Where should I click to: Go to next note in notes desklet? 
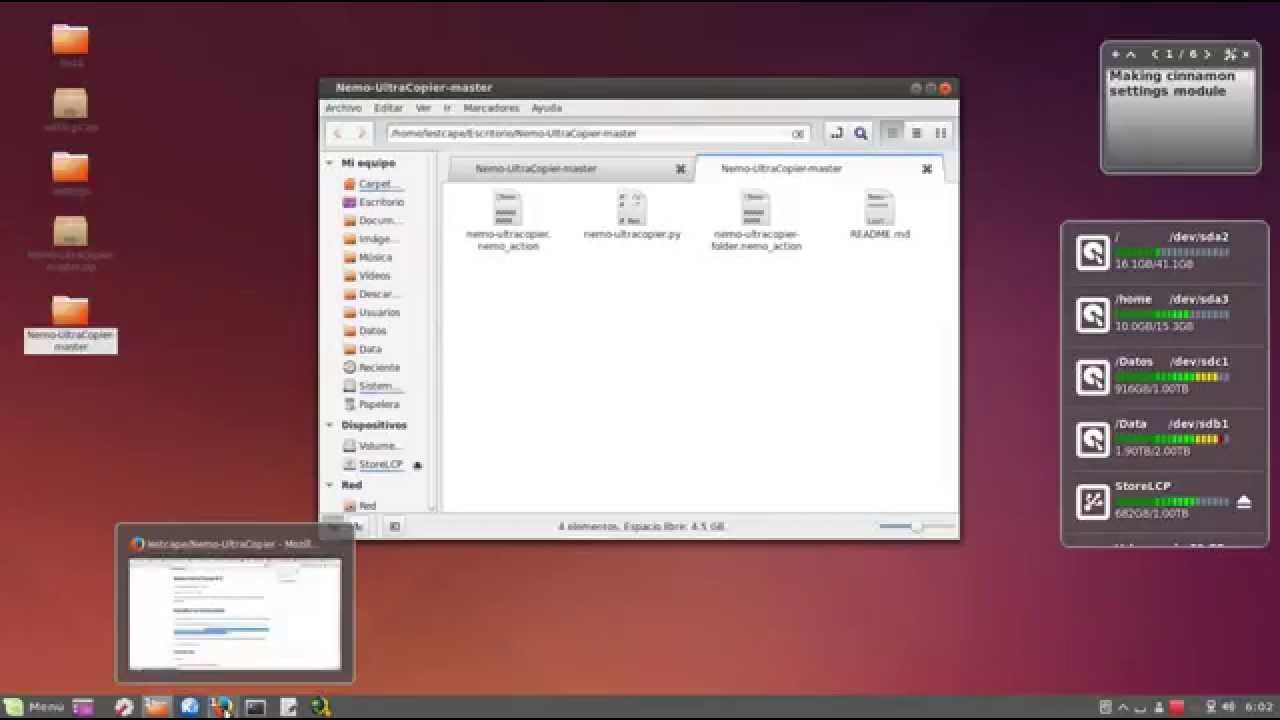click(x=1208, y=54)
